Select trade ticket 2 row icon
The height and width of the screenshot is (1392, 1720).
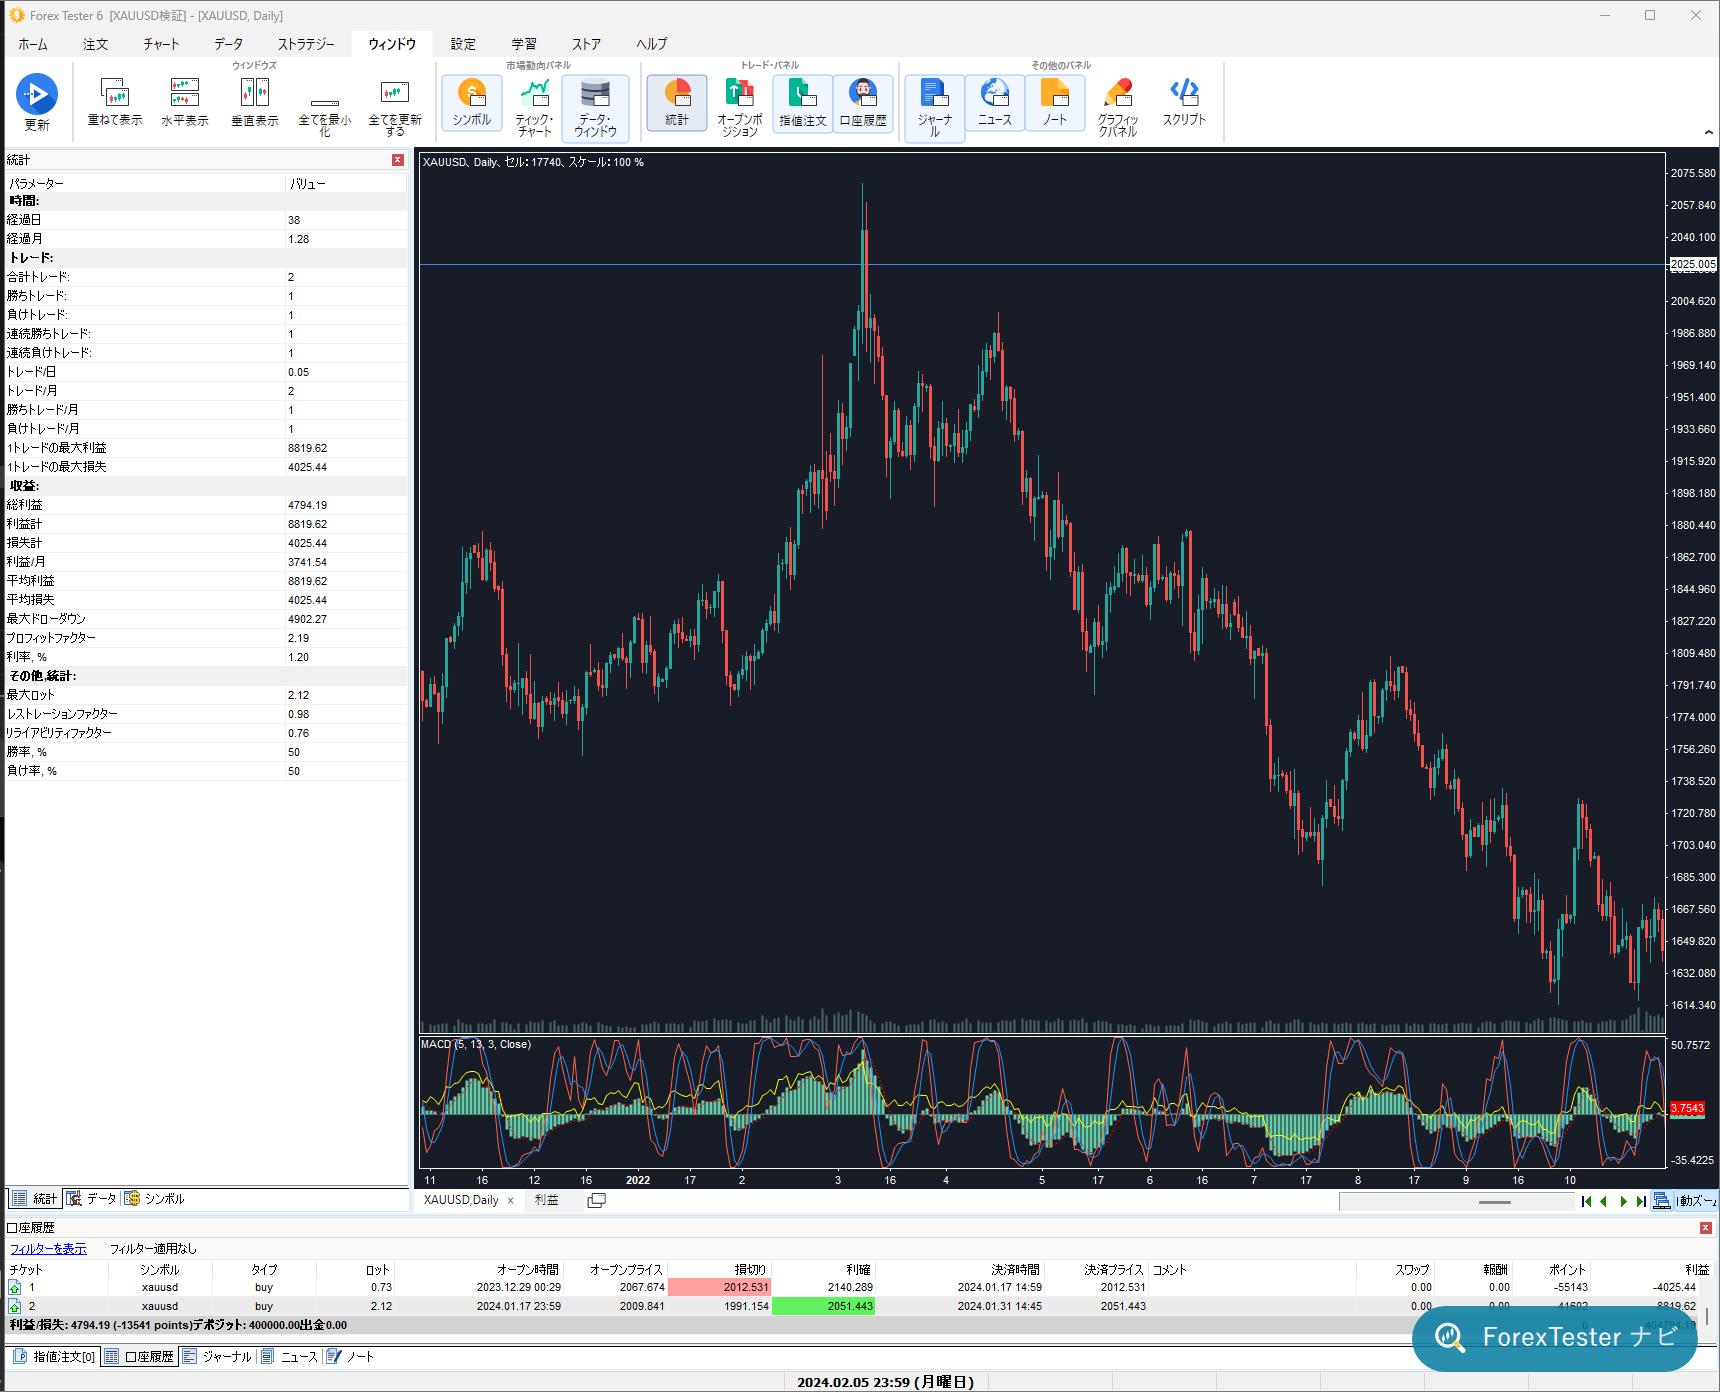pos(15,1306)
